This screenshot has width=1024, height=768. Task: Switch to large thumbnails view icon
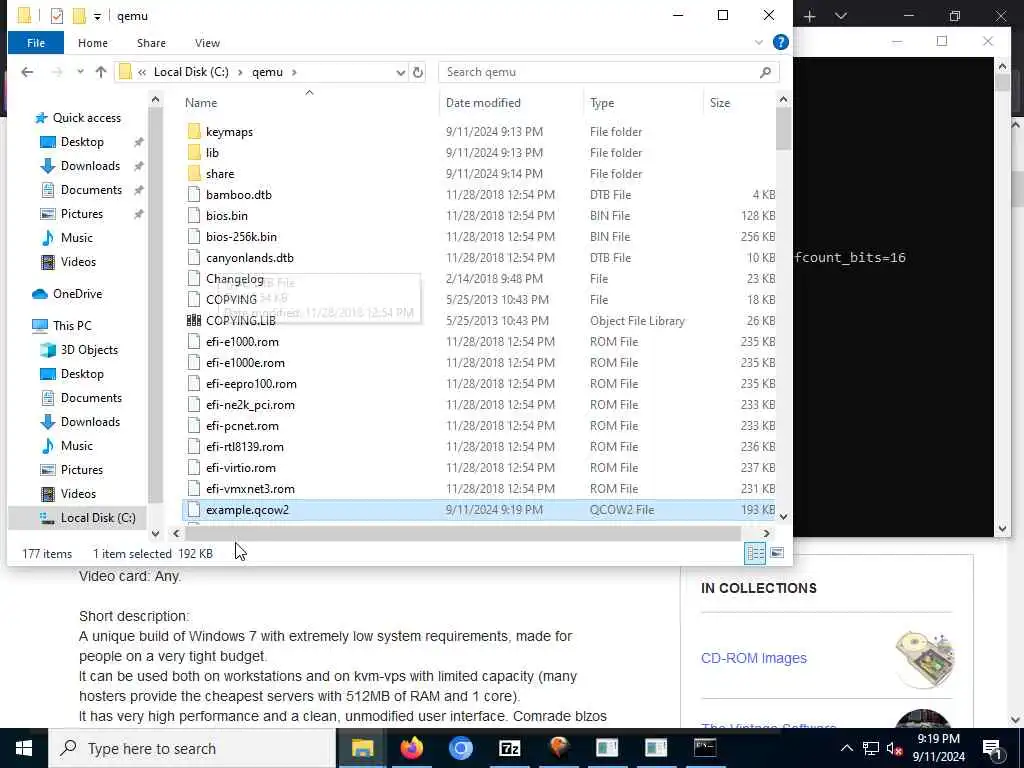[x=776, y=553]
